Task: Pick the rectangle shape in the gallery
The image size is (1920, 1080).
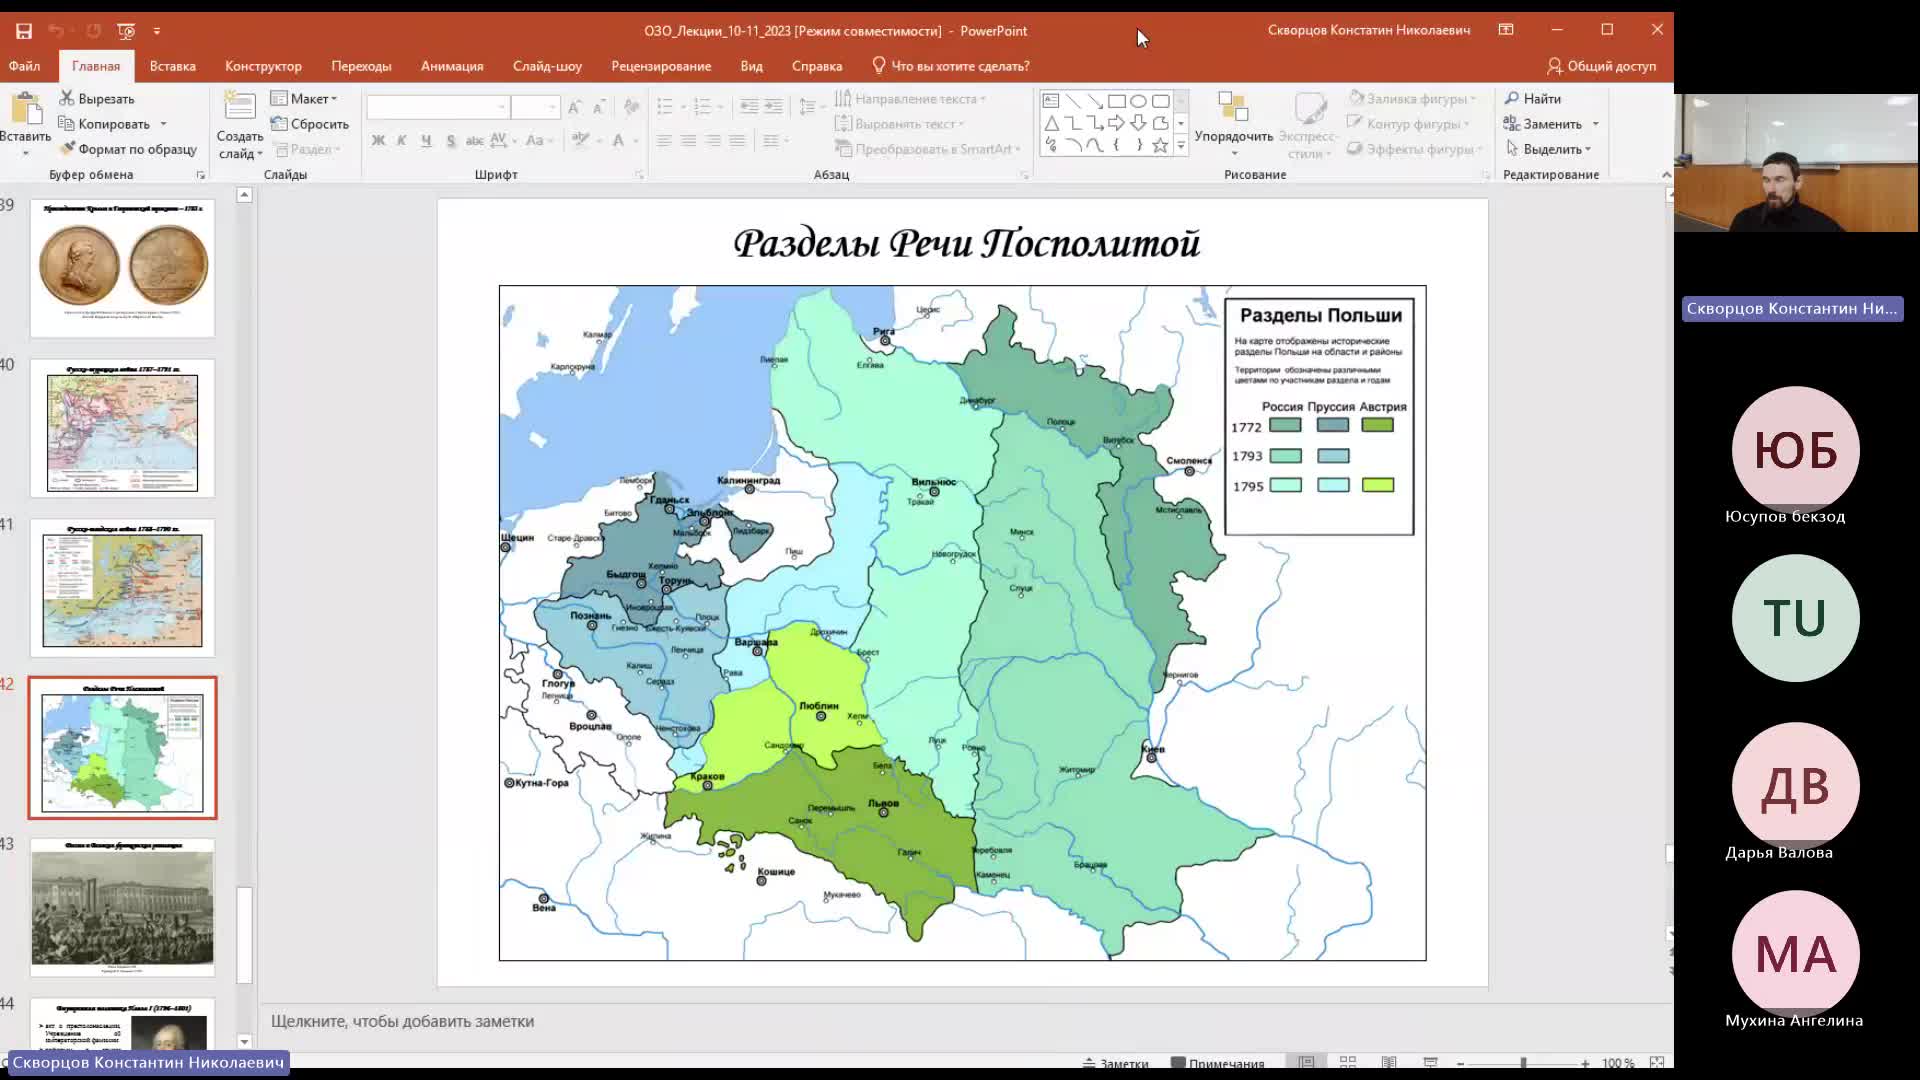Action: point(1117,101)
